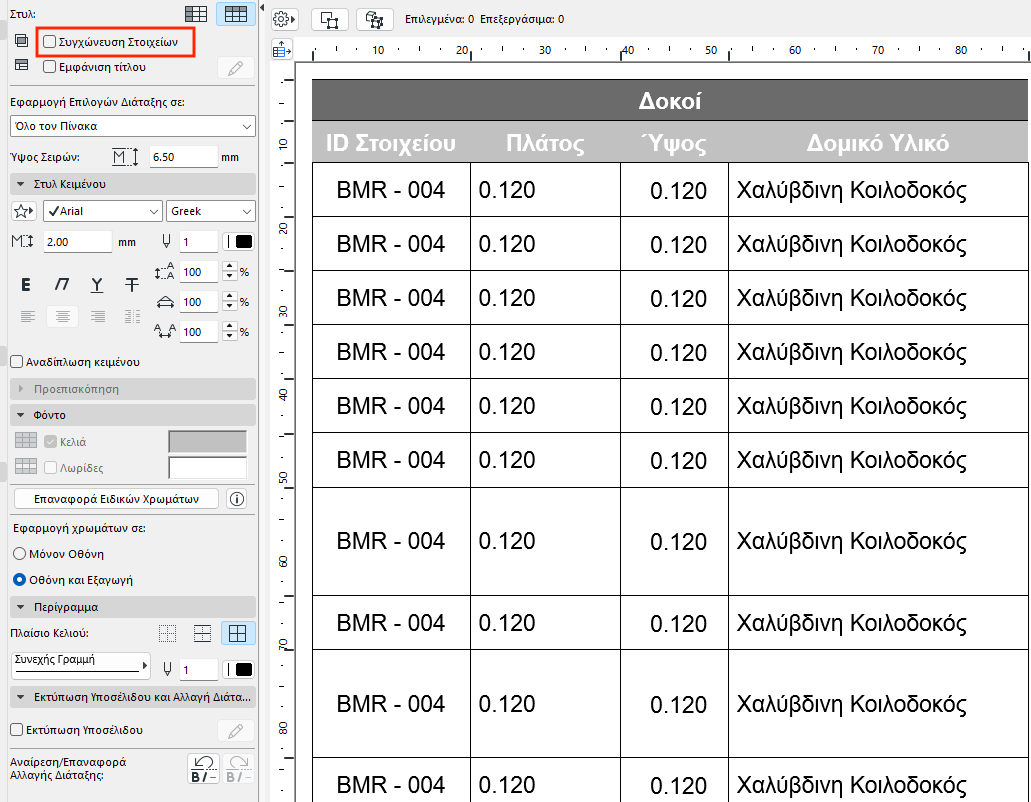Screen dimensions: 1031x802
Task: Toggle underline text style
Action: coord(97,285)
